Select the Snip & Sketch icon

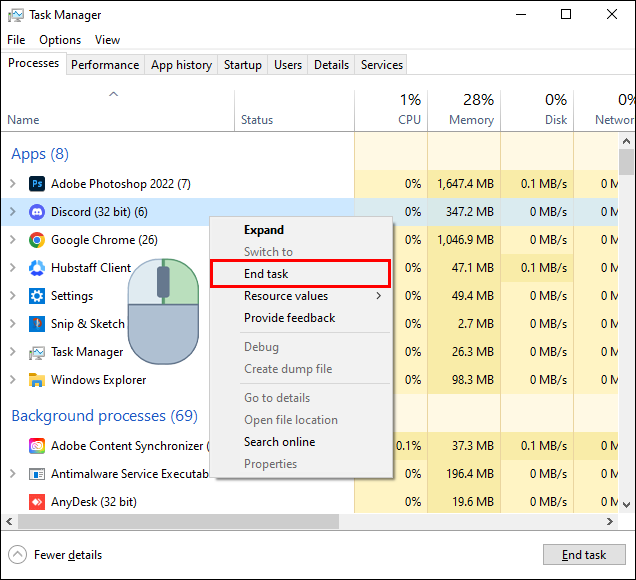tap(37, 324)
